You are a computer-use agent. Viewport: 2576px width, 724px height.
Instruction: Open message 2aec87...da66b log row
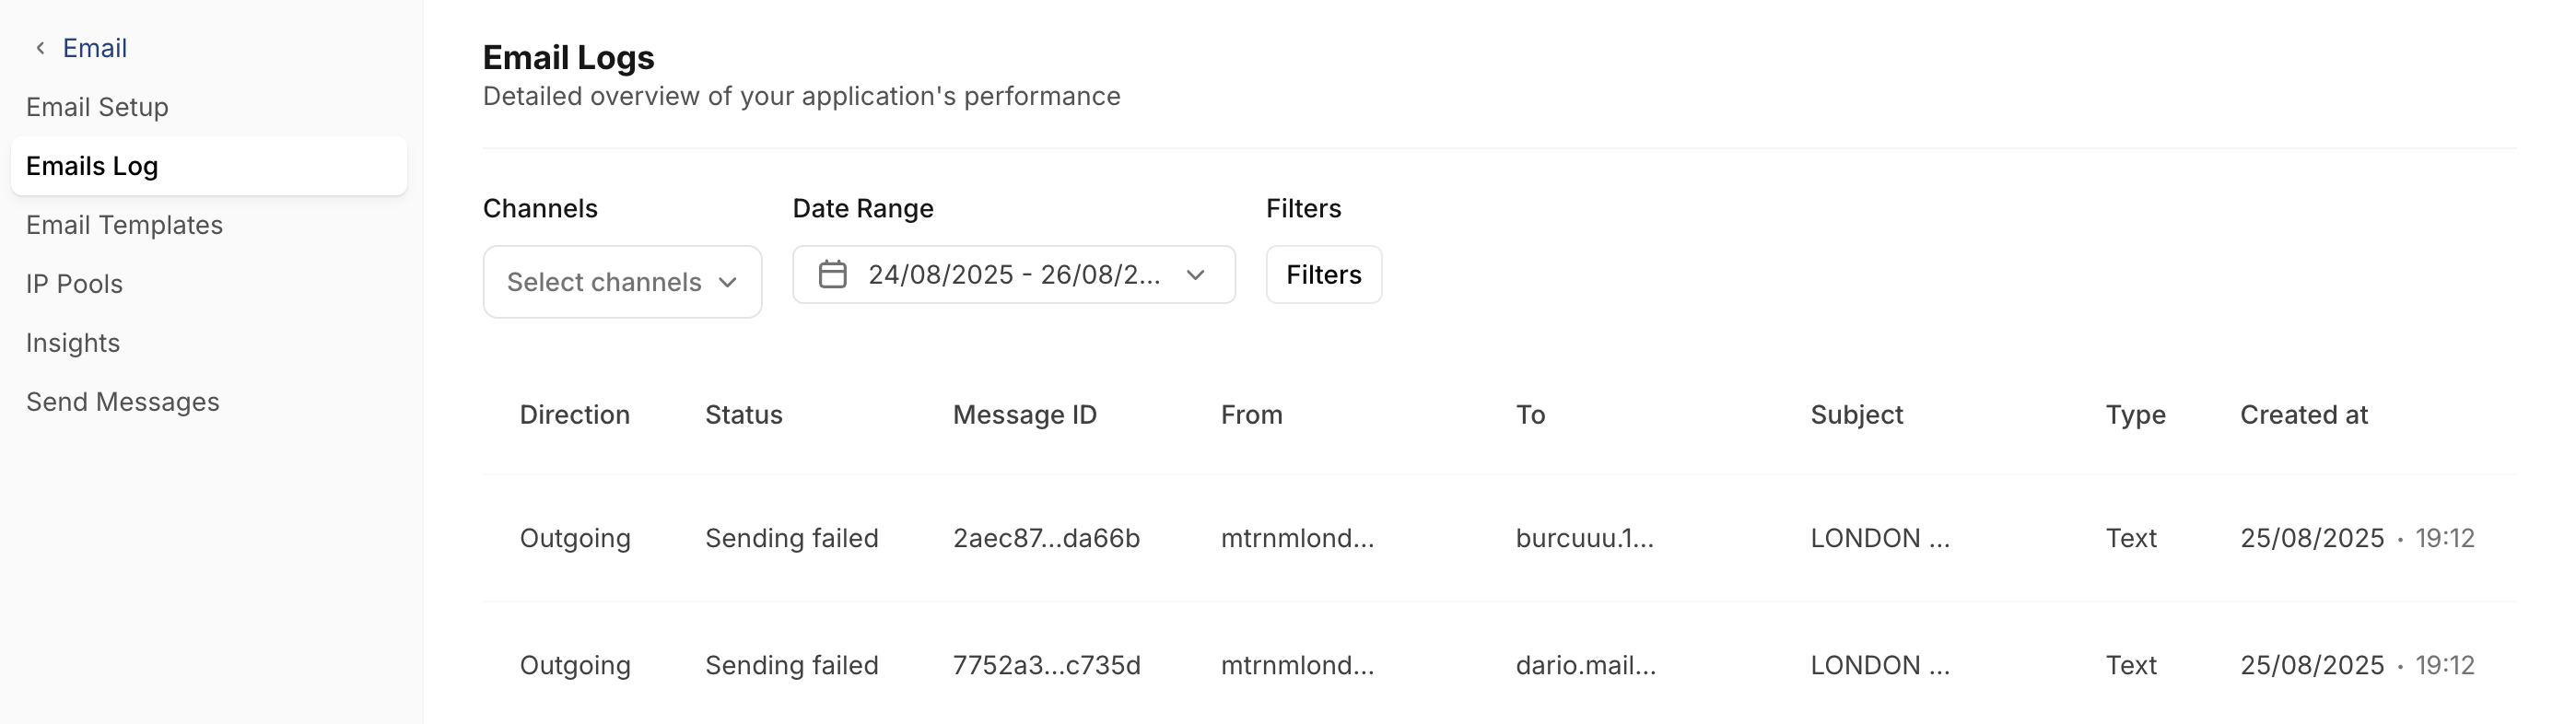1046,538
